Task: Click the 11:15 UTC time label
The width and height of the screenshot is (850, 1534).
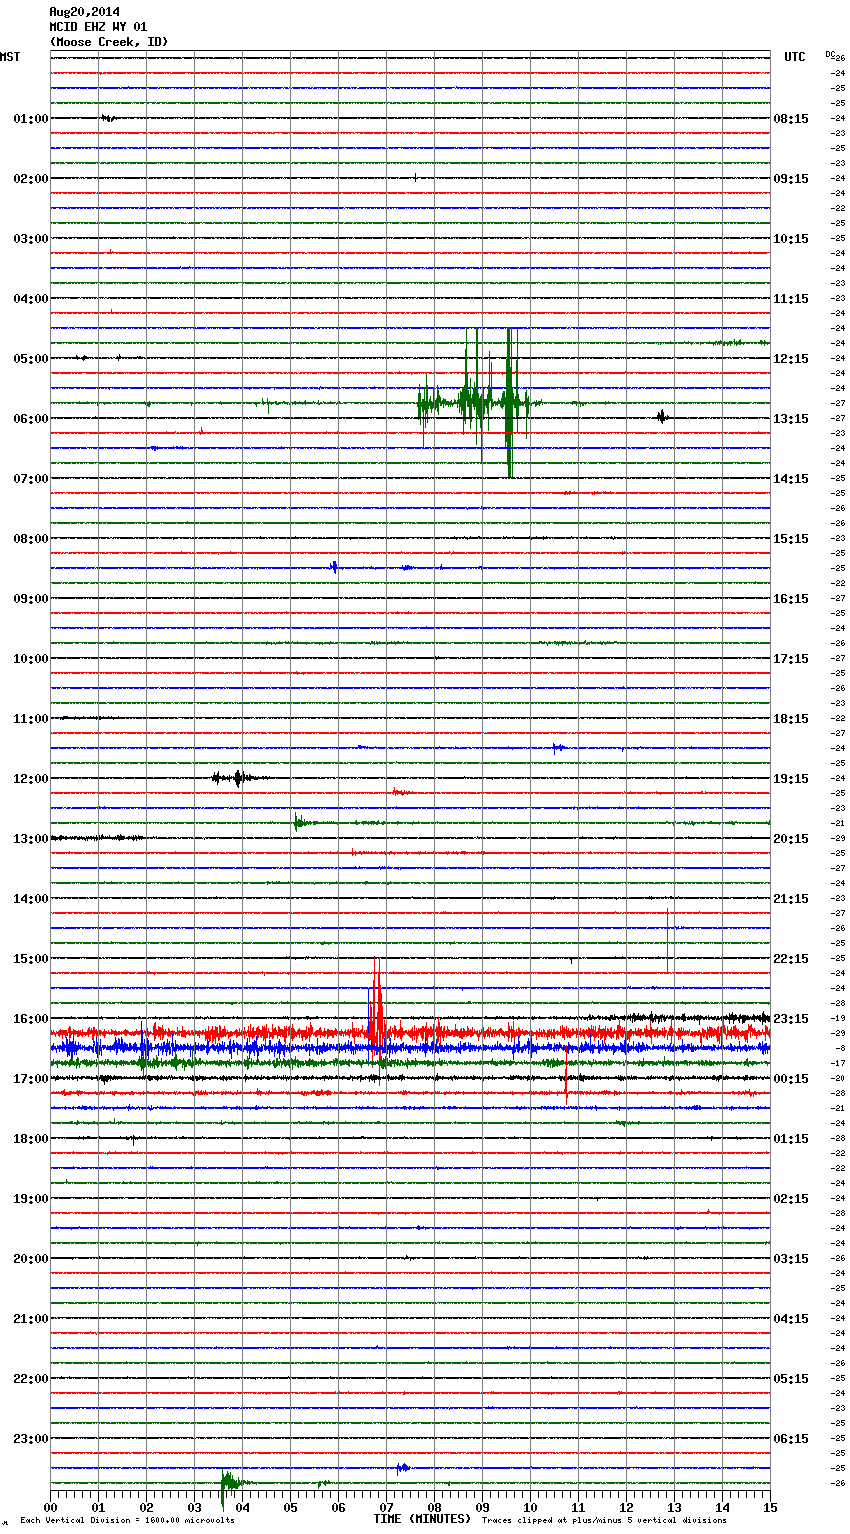Action: [791, 299]
